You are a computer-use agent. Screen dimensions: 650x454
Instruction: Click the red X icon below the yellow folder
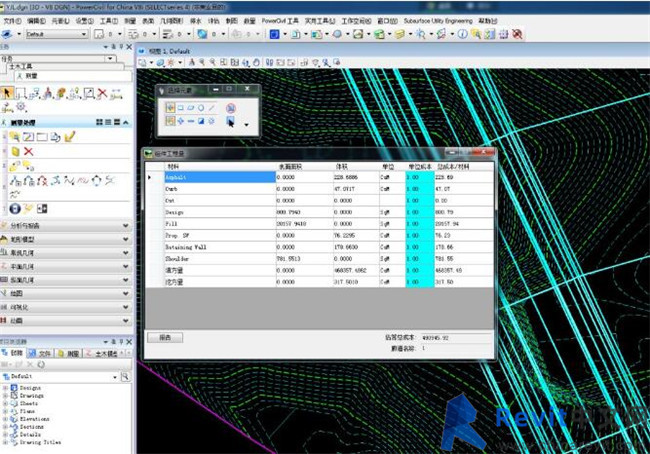point(28,151)
